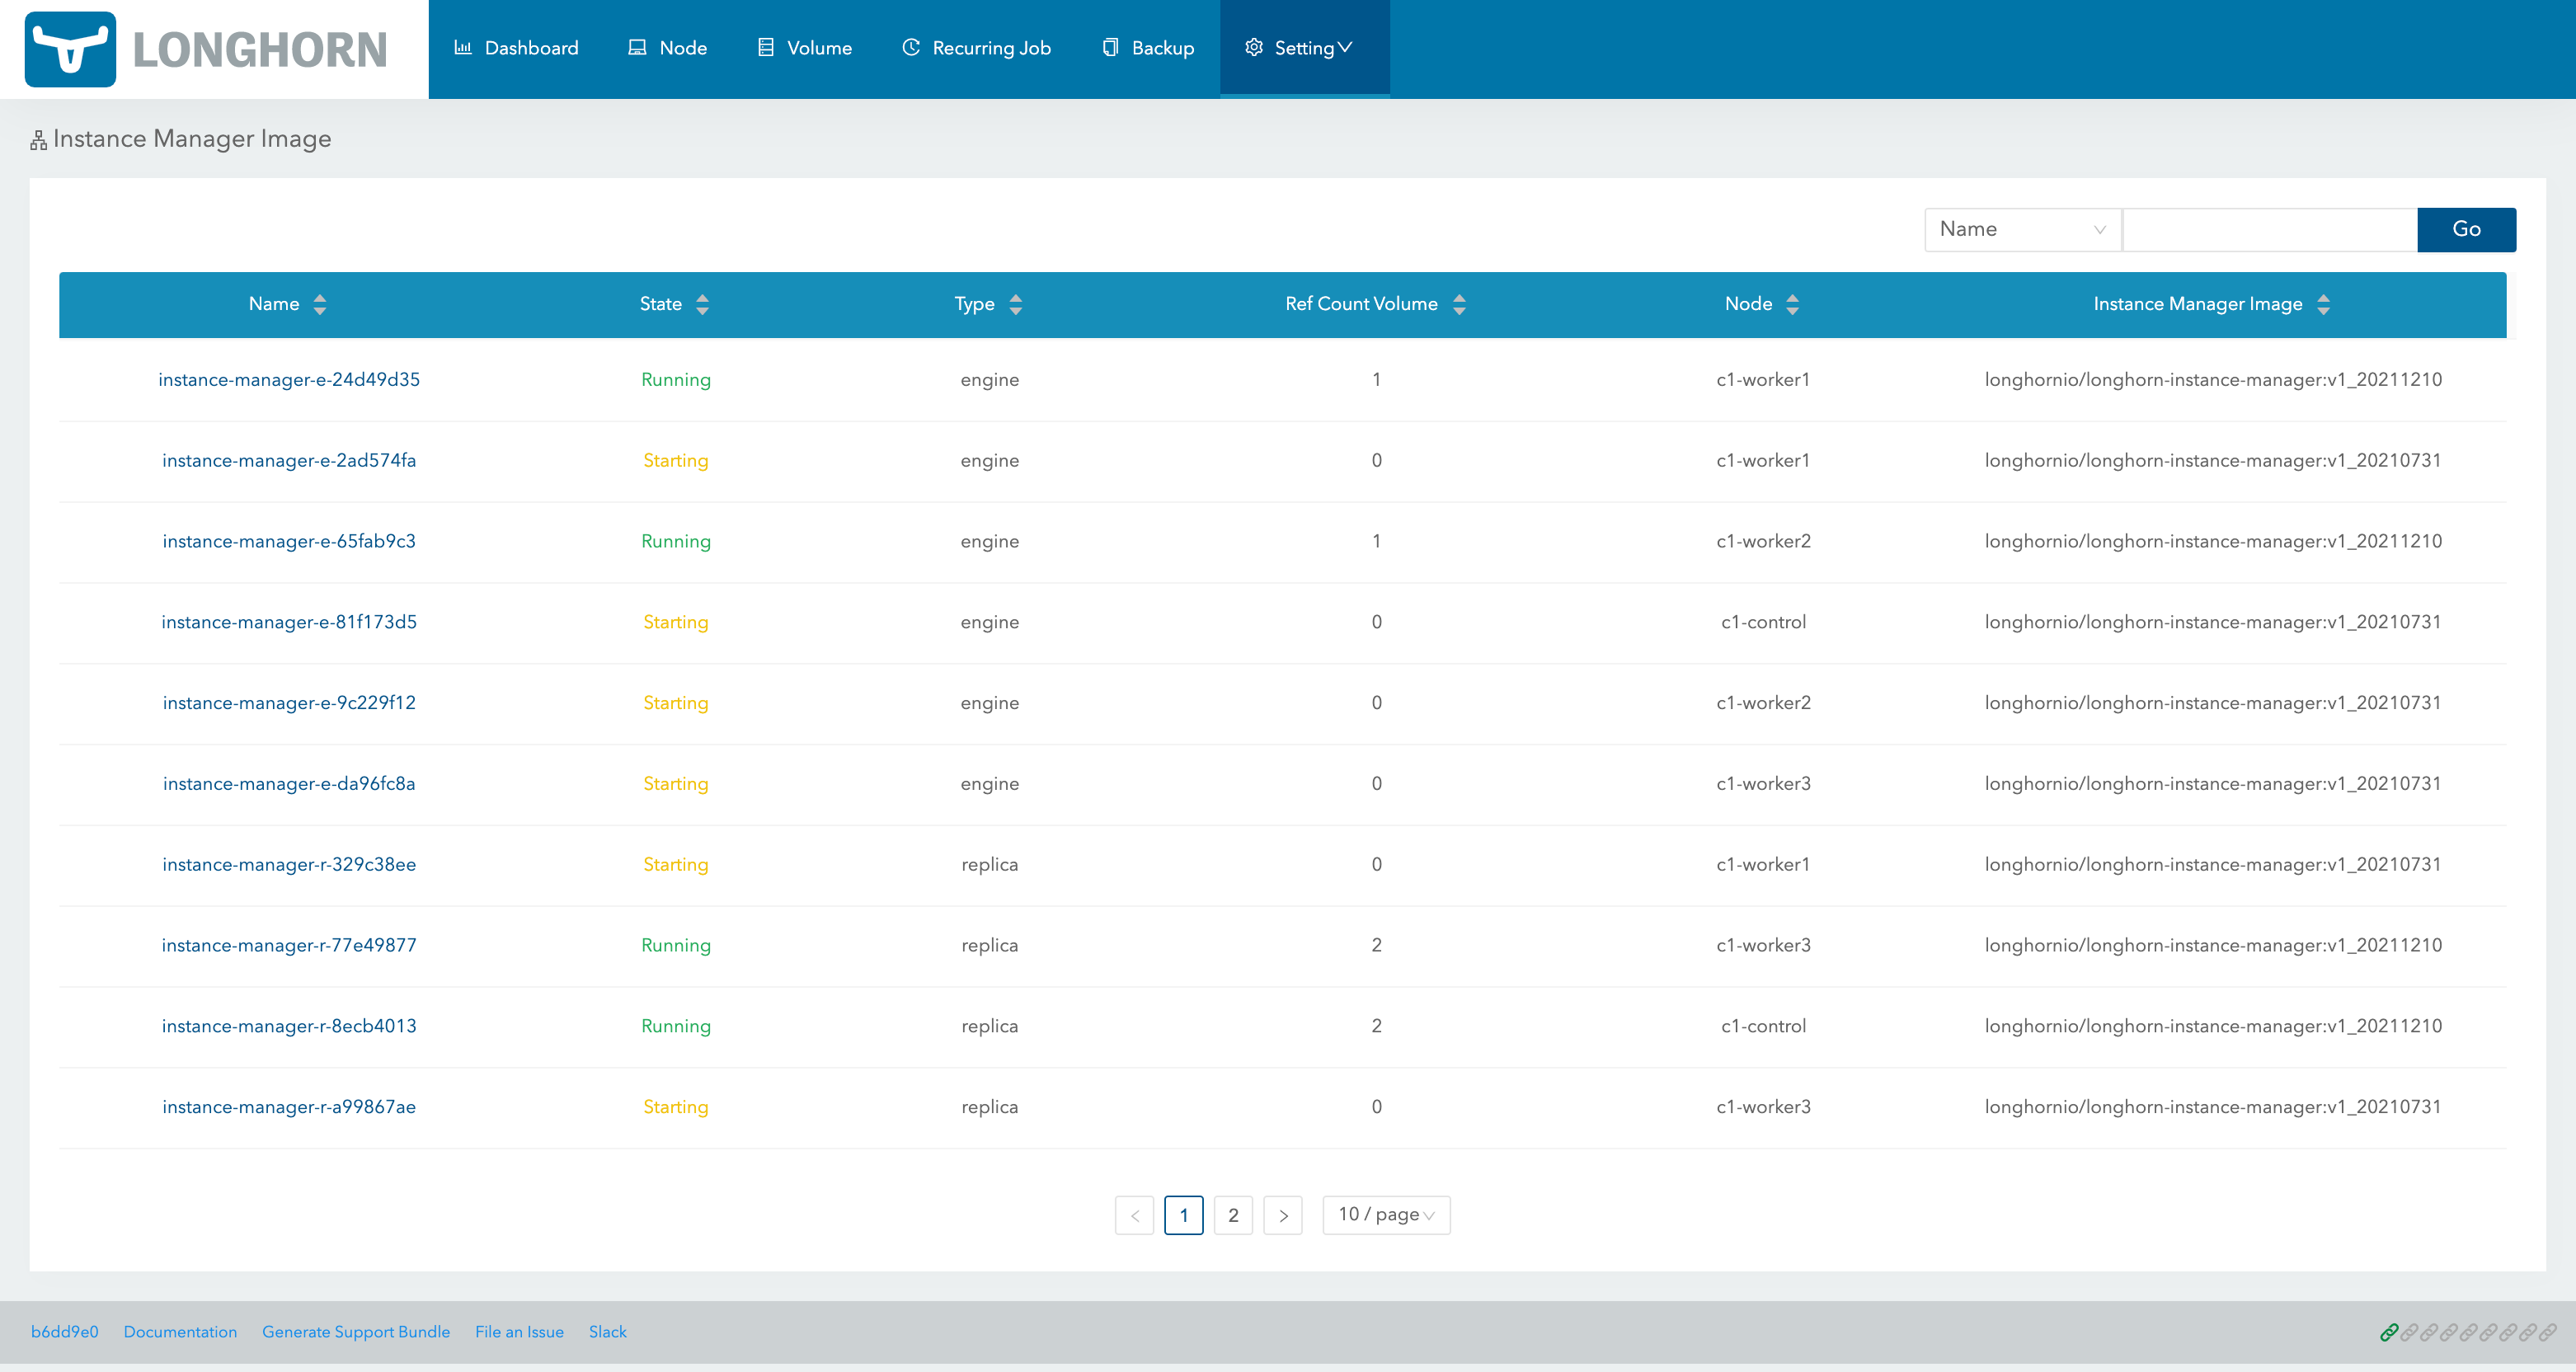2576x1372 pixels.
Task: Open the Name filter dropdown
Action: click(x=2022, y=229)
